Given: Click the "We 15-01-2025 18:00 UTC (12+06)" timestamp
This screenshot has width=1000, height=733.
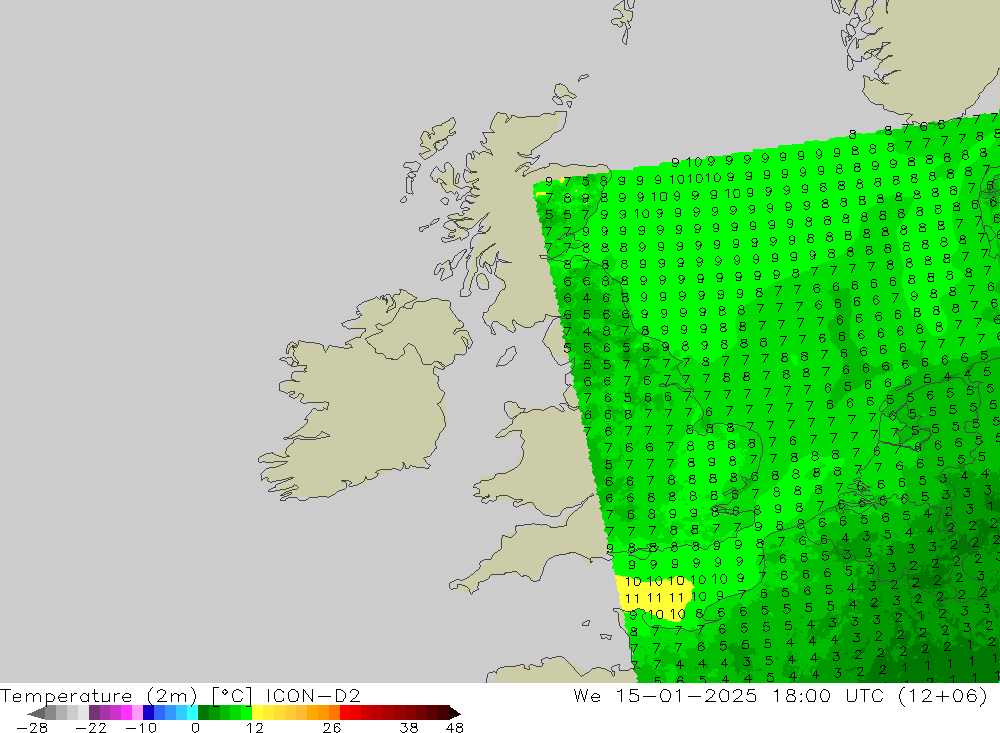Looking at the screenshot, I should click(x=780, y=695).
